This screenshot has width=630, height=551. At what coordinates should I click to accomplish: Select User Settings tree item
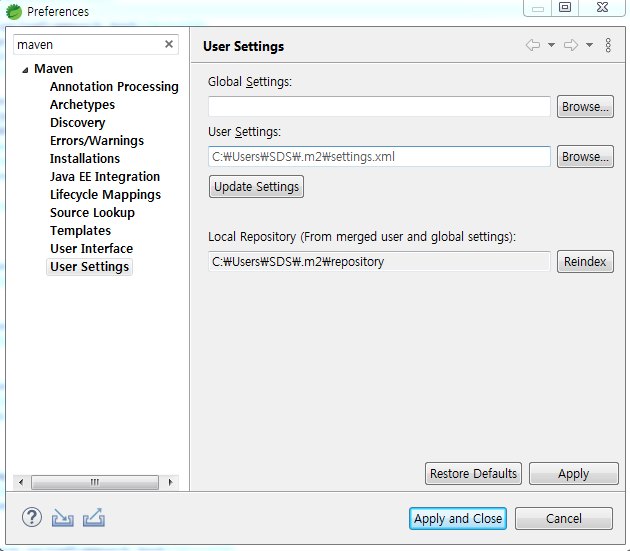(x=90, y=267)
